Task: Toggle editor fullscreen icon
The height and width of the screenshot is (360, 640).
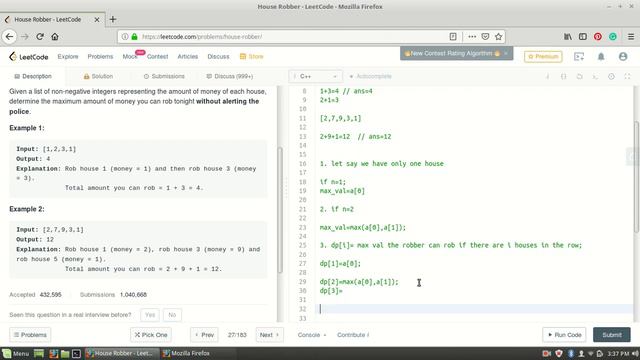Action: point(627,76)
